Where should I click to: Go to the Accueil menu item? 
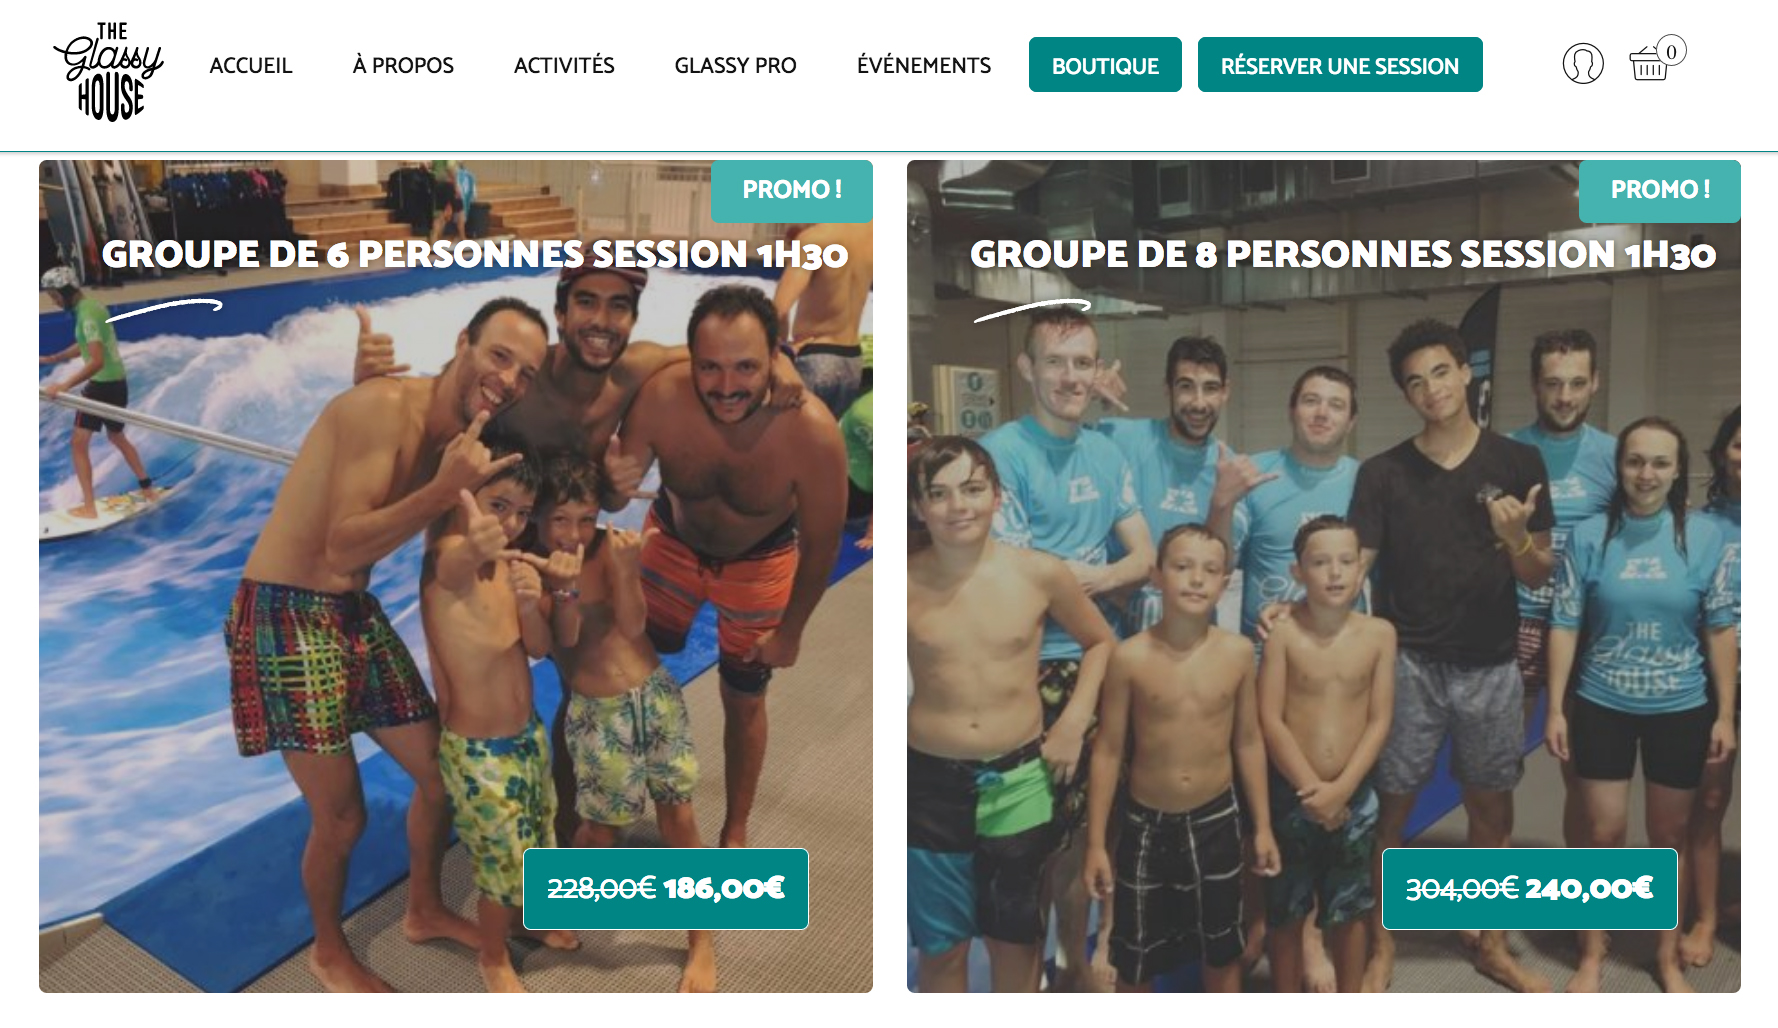(x=251, y=66)
